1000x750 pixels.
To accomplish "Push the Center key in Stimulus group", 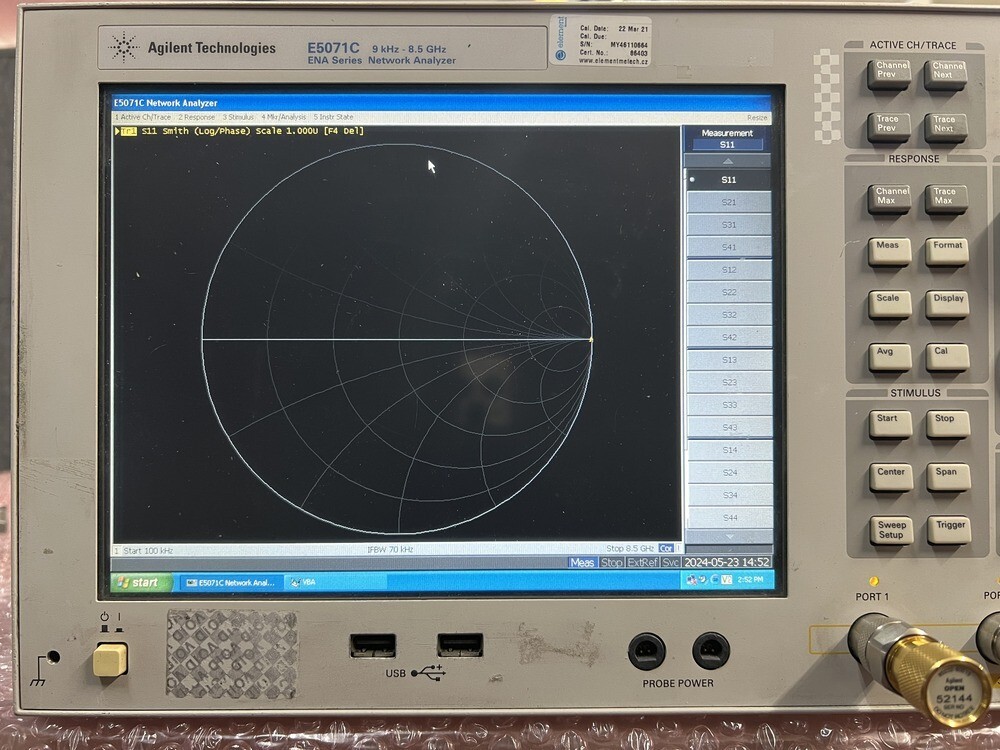I will click(x=891, y=478).
